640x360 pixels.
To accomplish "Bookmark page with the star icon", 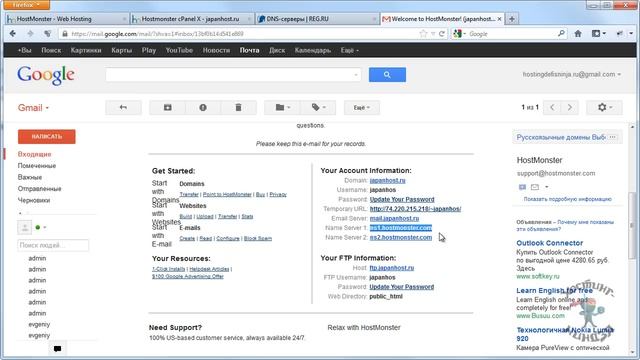I will [x=423, y=34].
